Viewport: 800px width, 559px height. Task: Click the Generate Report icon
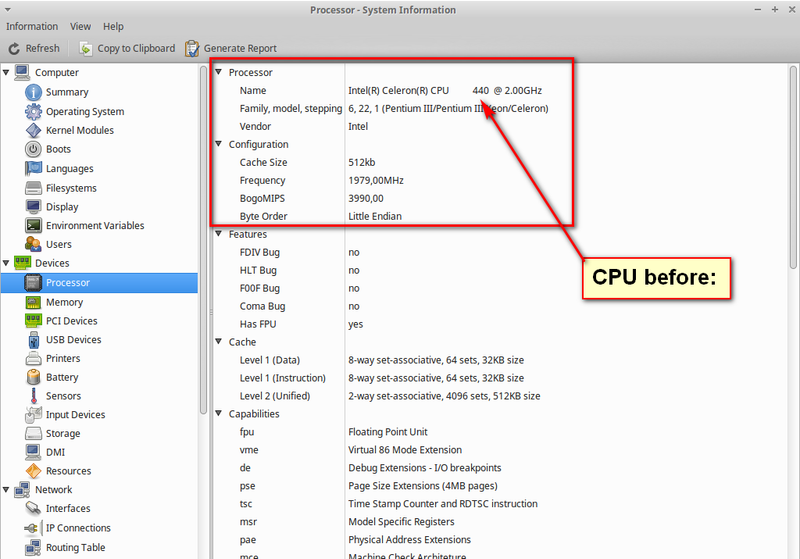point(192,48)
